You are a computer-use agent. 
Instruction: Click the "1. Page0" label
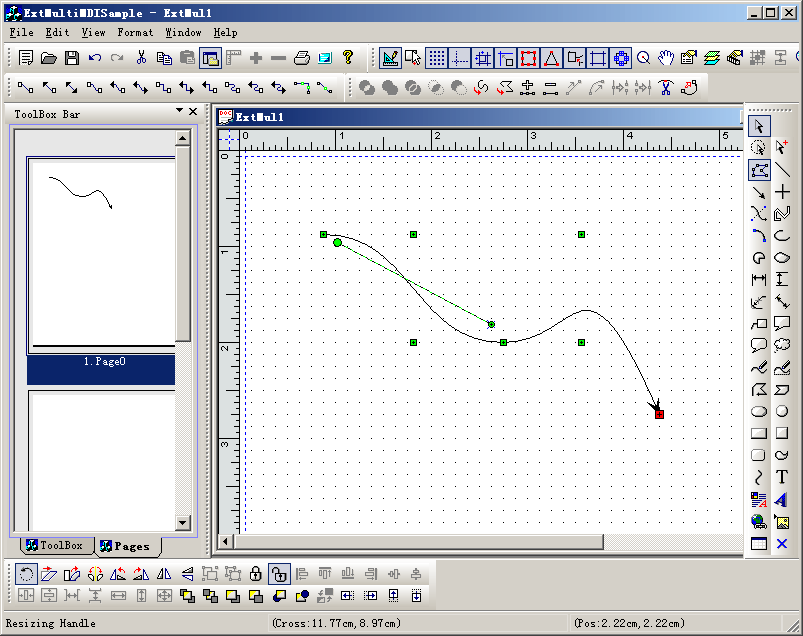pos(104,362)
